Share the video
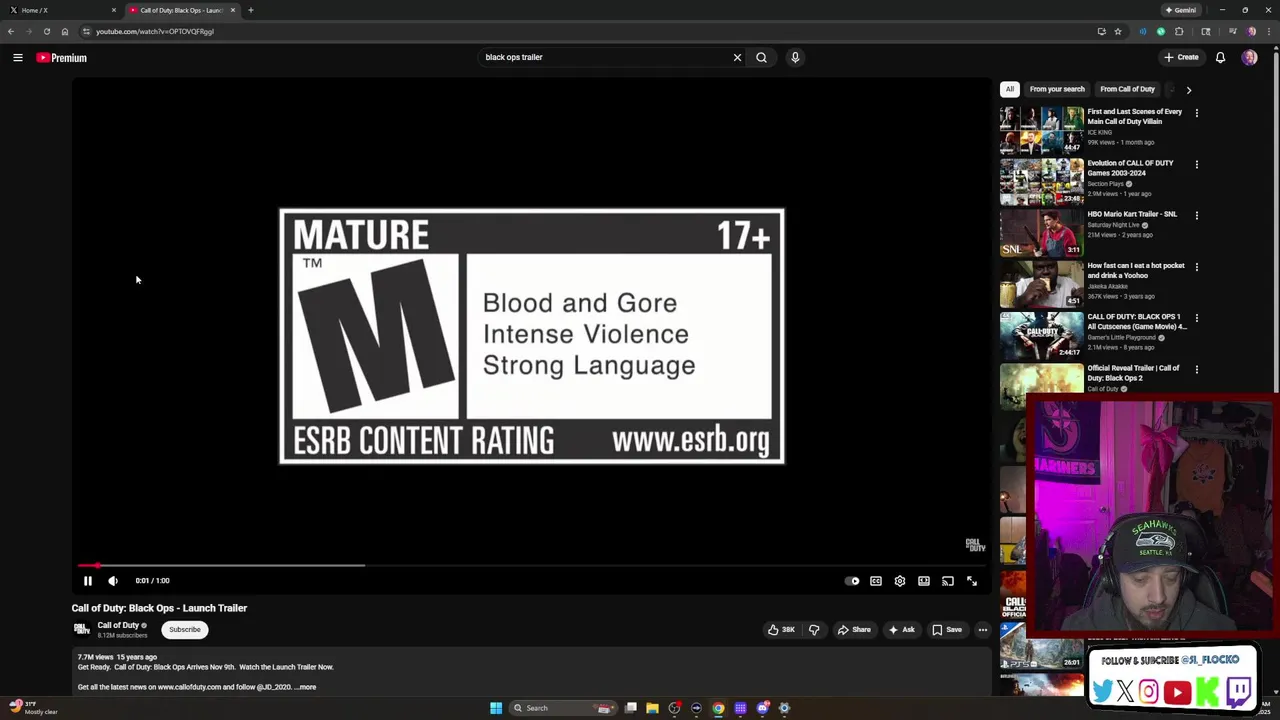1280x720 pixels. (x=855, y=630)
